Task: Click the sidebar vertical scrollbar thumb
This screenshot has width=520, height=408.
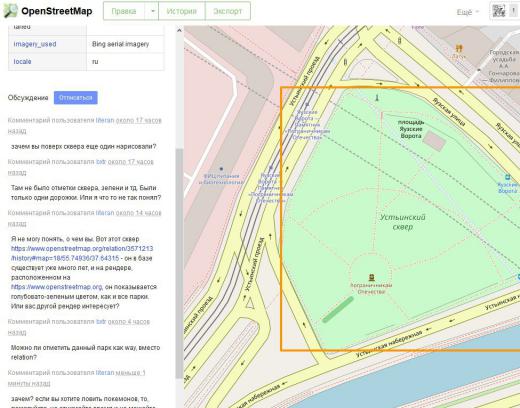Action: click(179, 263)
